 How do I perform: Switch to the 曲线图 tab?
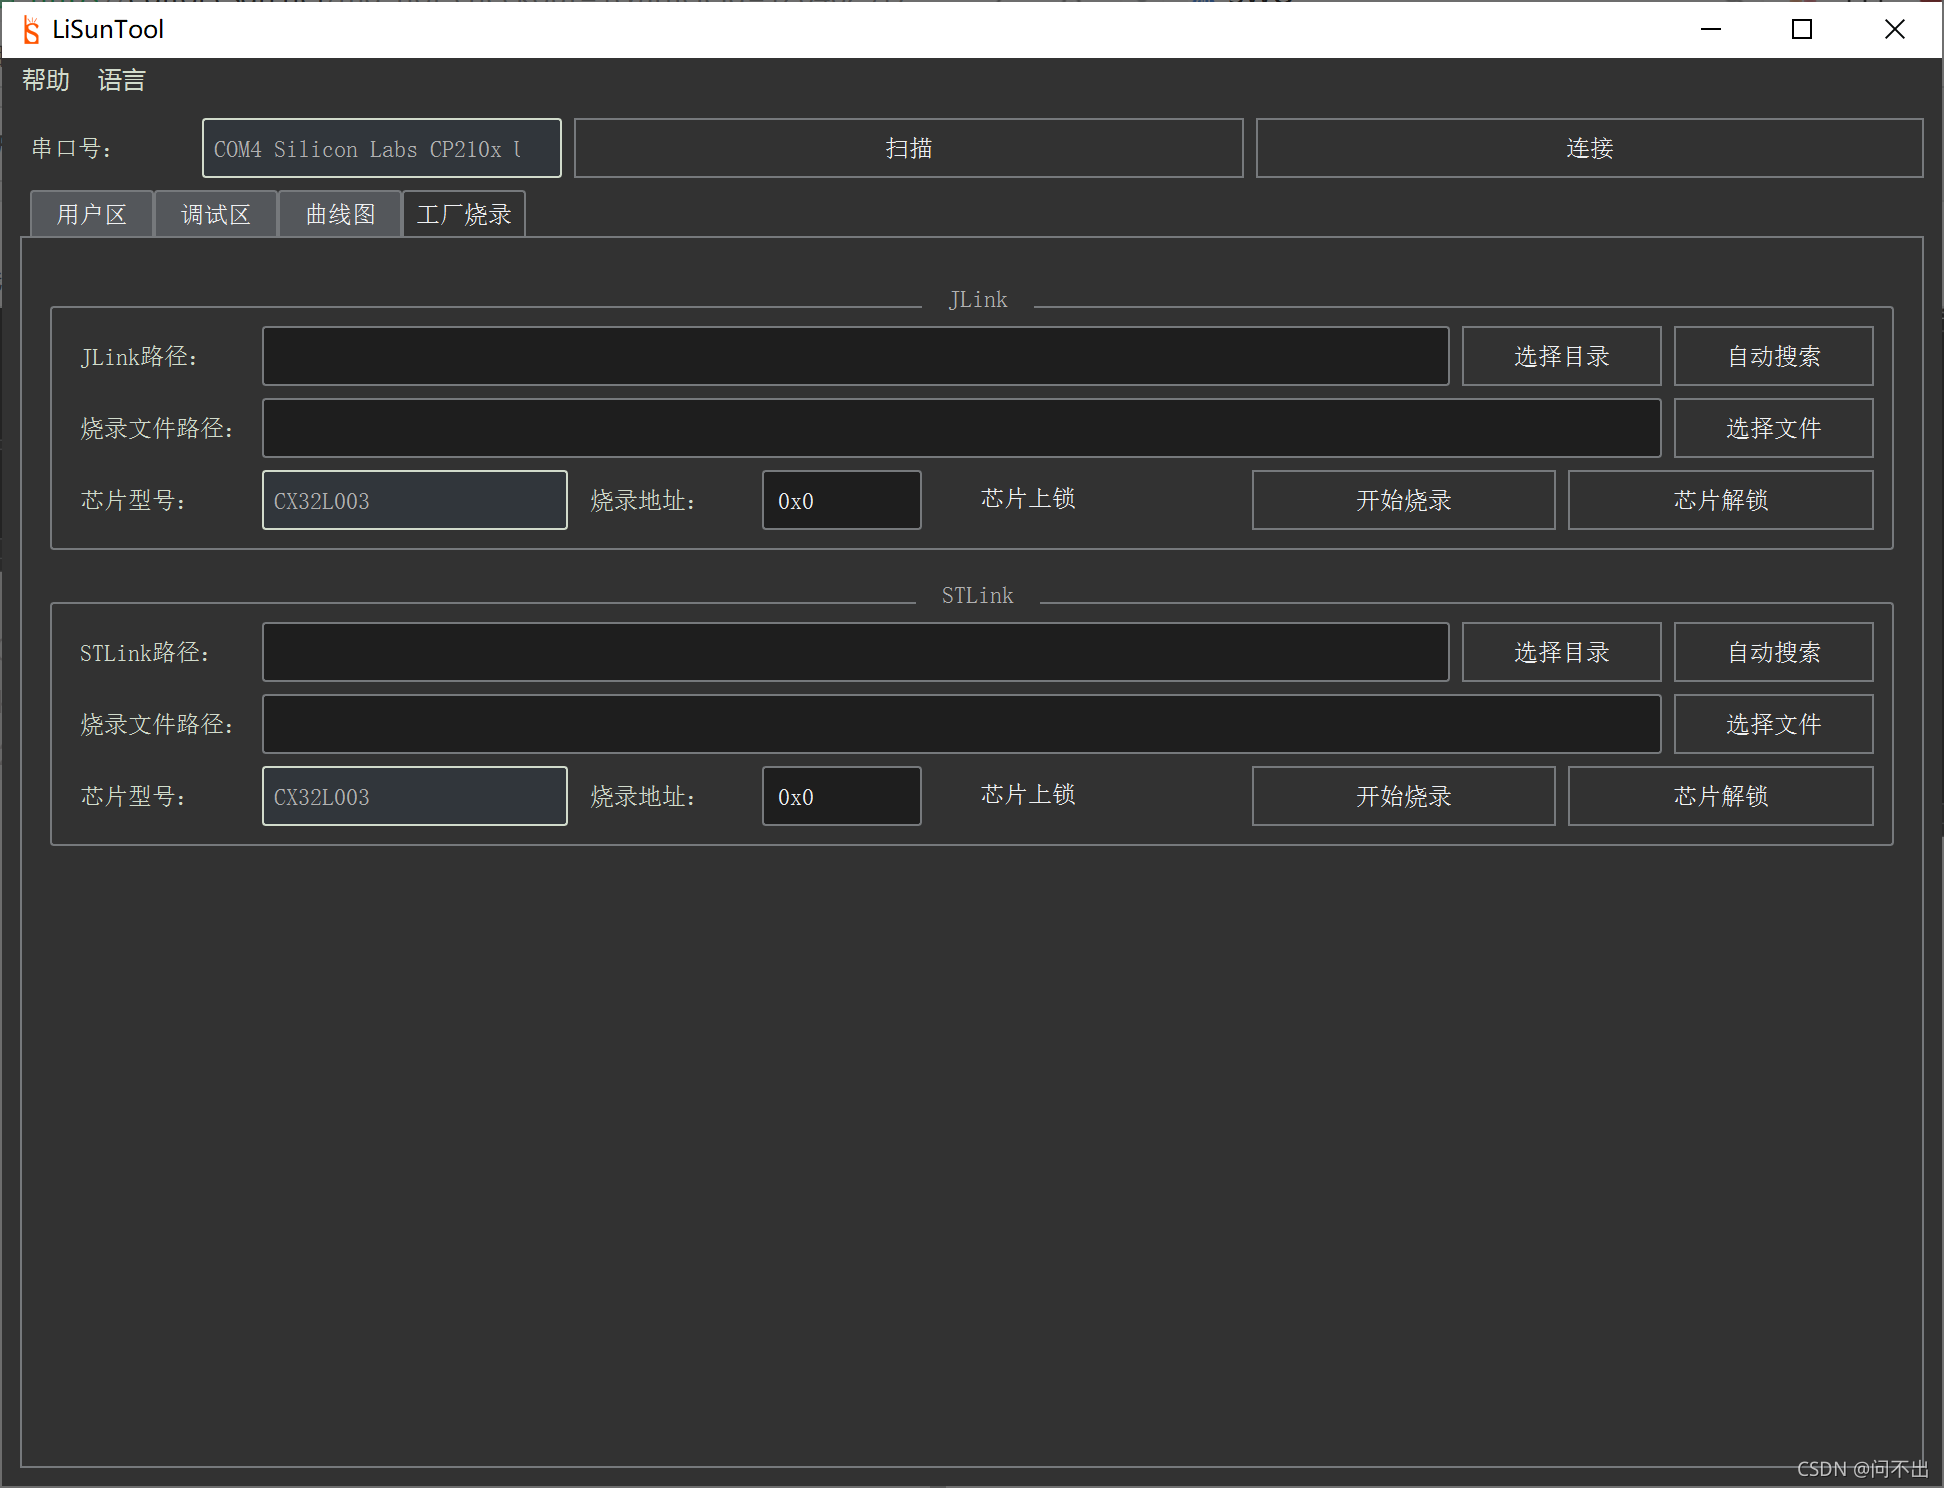tap(340, 214)
